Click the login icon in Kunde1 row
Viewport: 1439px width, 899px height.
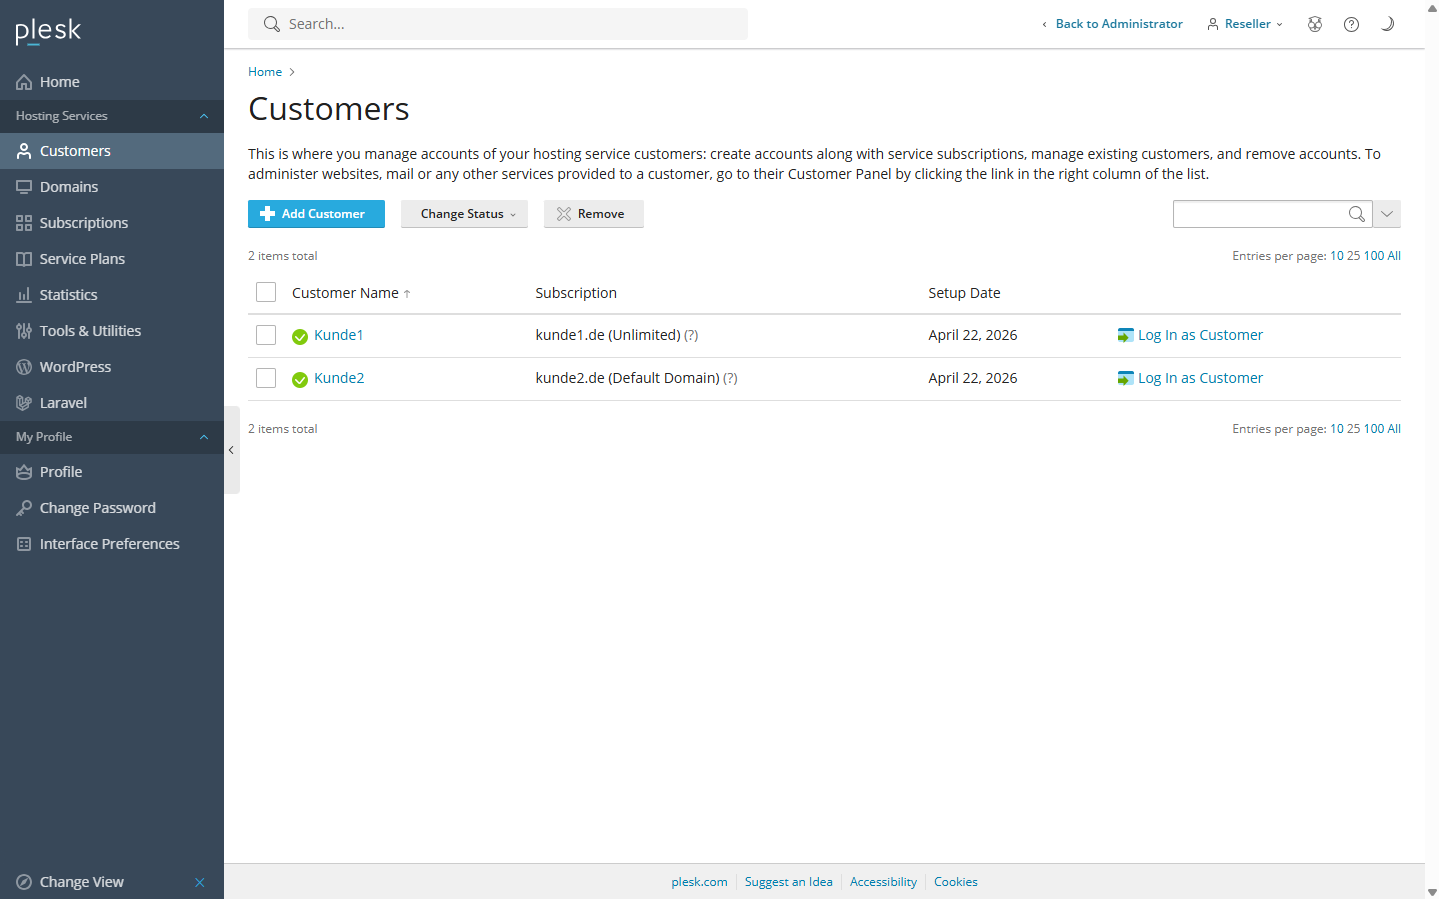tap(1125, 335)
